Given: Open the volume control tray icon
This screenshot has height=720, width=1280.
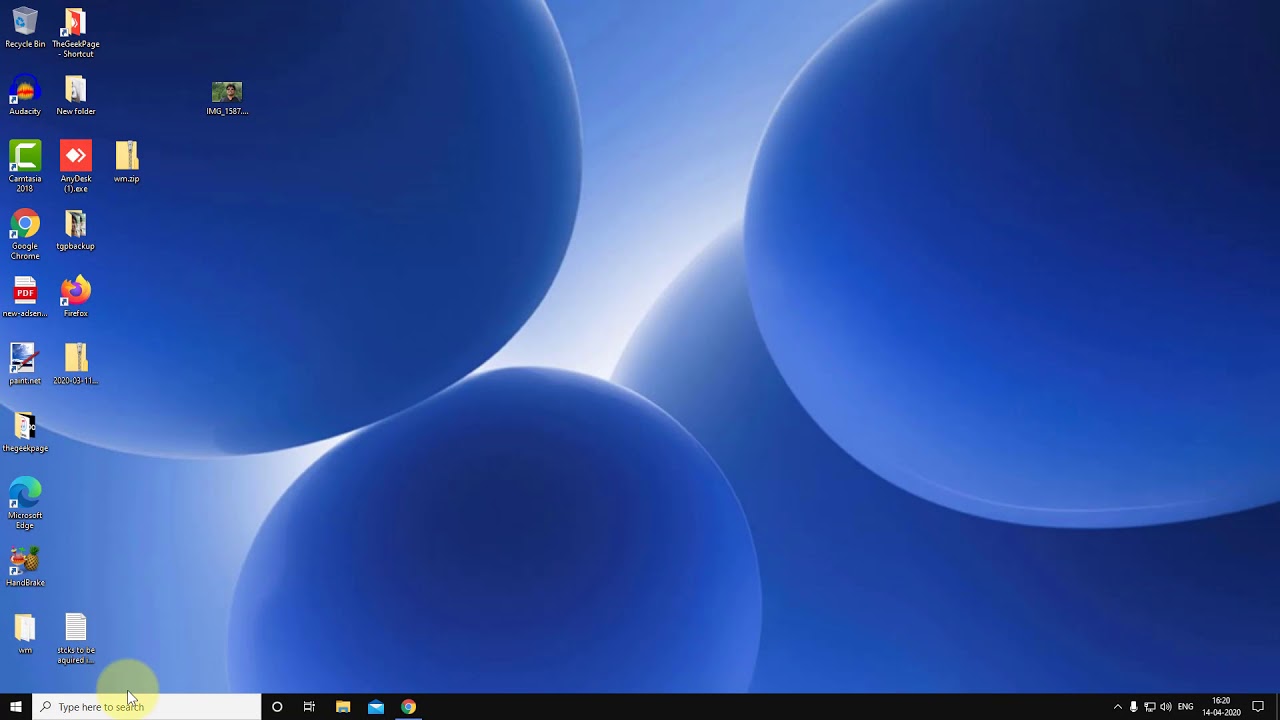Looking at the screenshot, I should coord(1165,707).
